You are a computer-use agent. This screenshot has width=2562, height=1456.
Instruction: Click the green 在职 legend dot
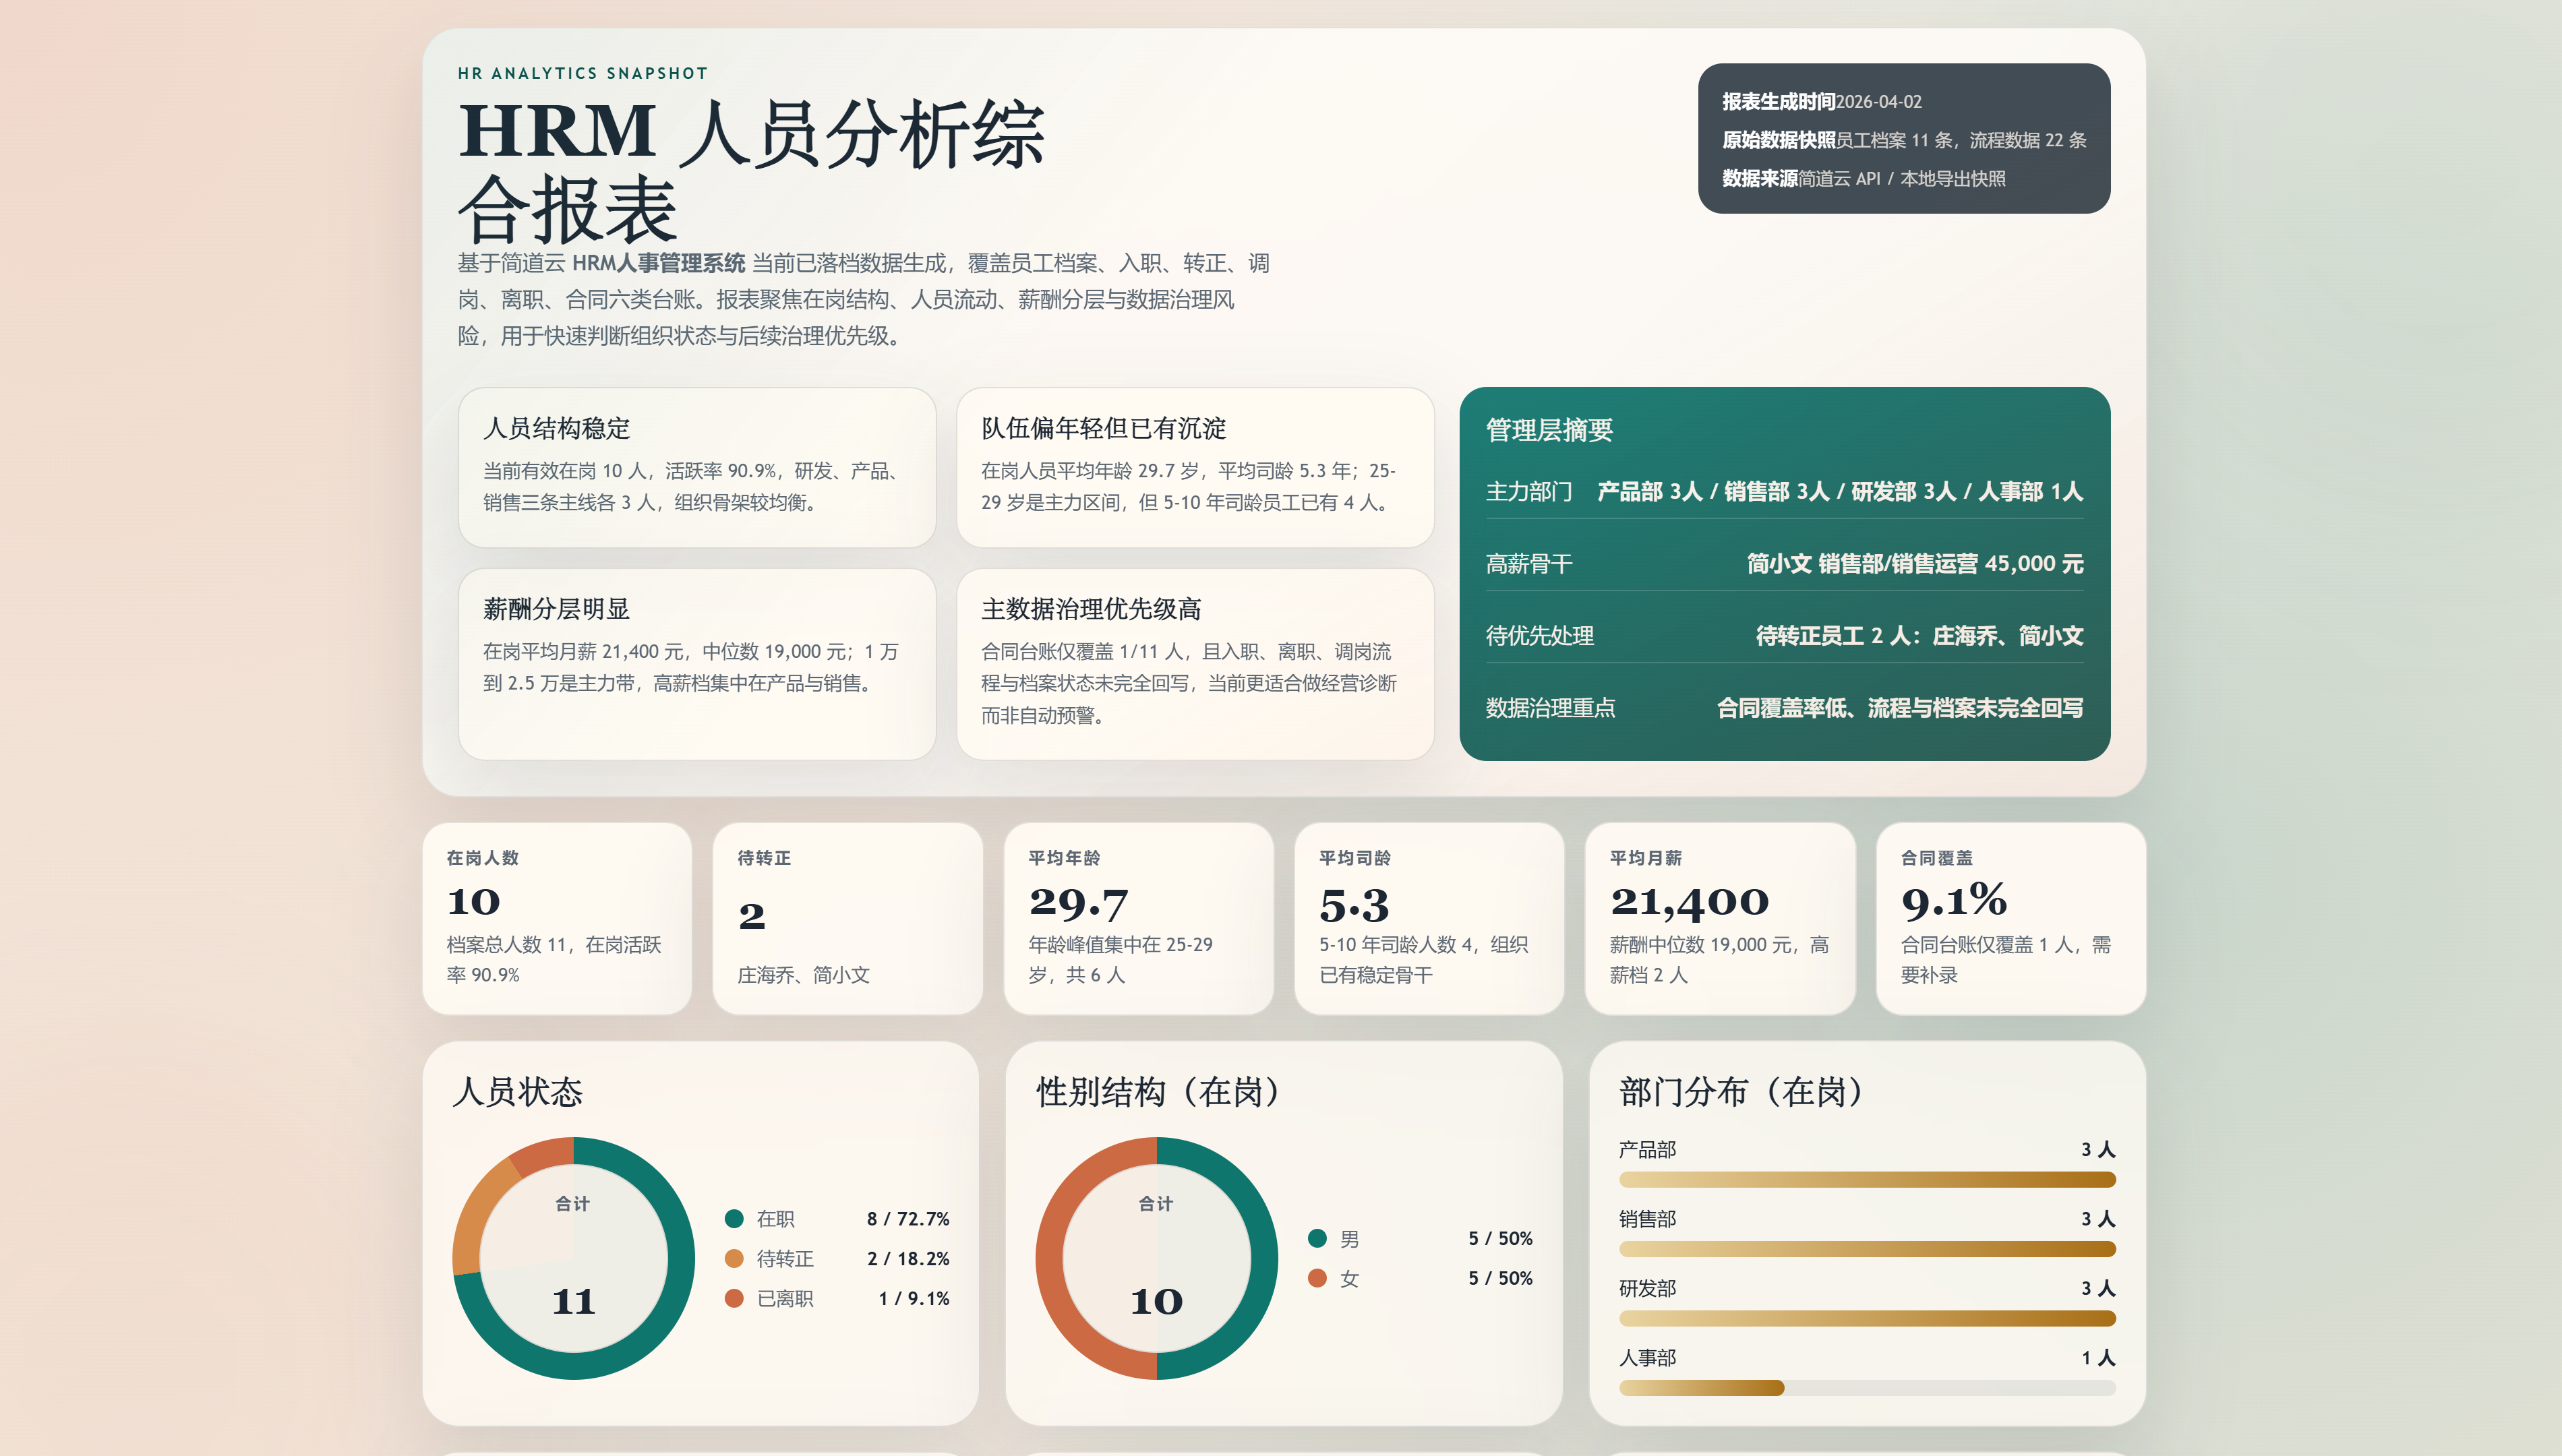(734, 1218)
